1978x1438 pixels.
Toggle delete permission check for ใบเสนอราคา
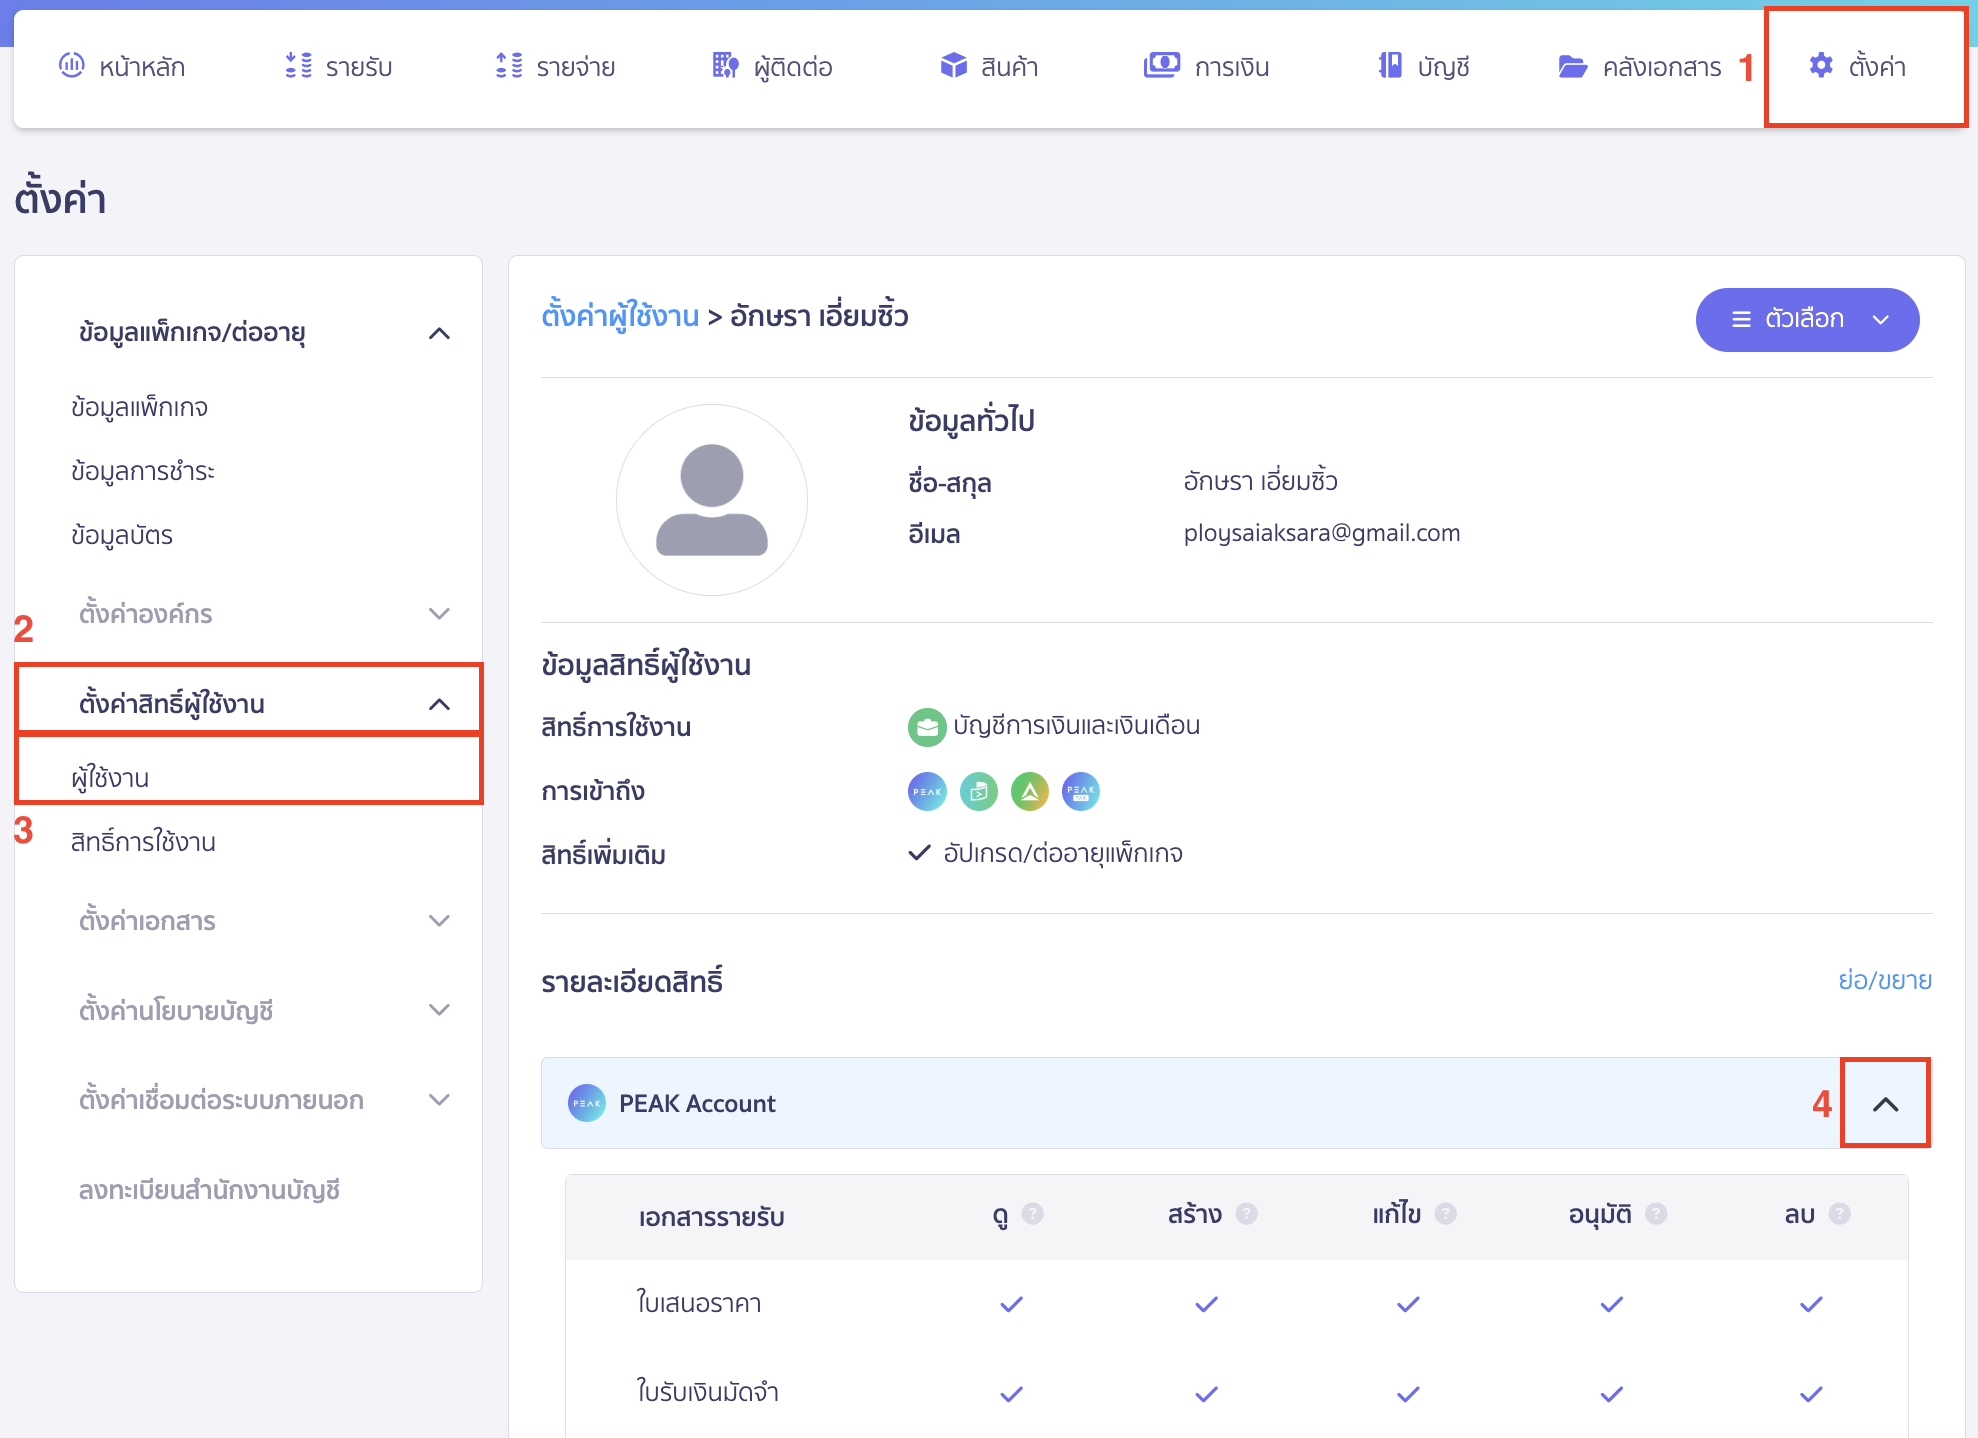pyautogui.click(x=1810, y=1304)
